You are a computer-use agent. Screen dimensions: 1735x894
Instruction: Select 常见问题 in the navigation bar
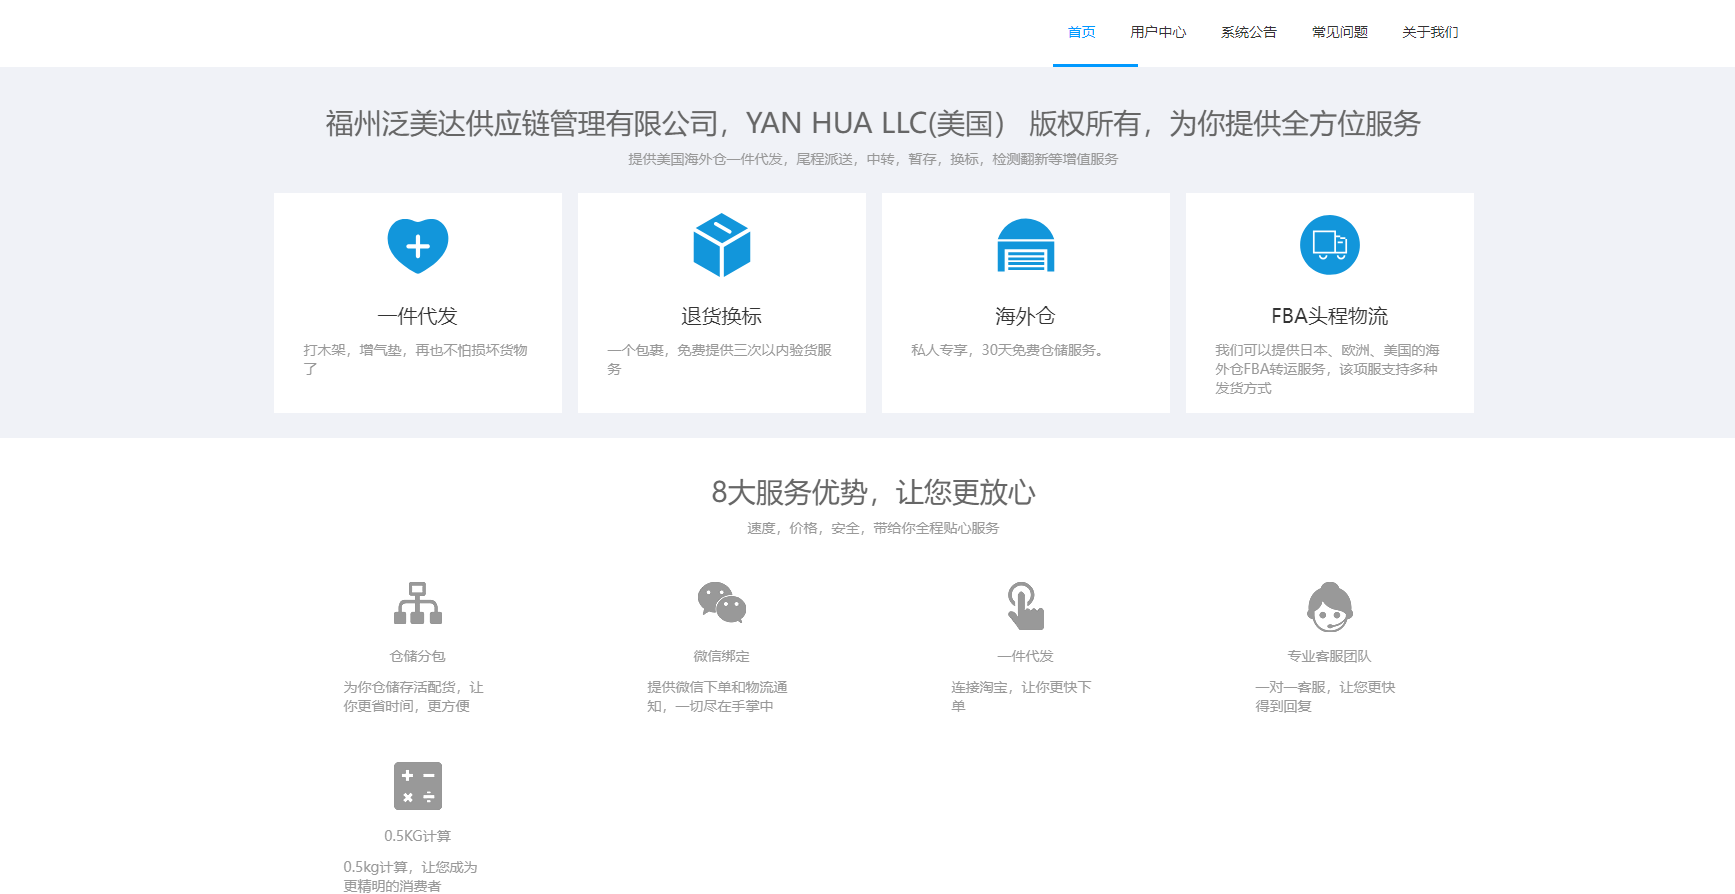(x=1339, y=32)
